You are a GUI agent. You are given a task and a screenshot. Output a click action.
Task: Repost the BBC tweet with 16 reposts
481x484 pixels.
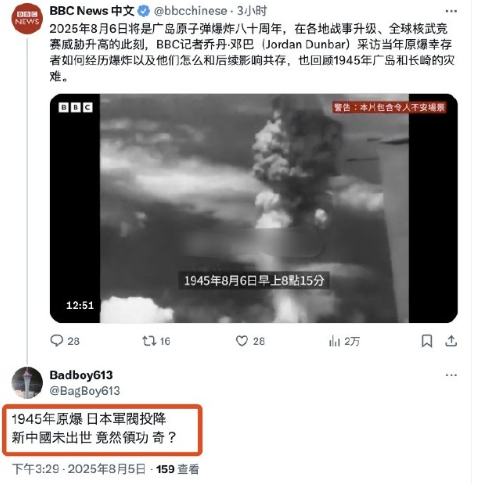click(x=149, y=341)
